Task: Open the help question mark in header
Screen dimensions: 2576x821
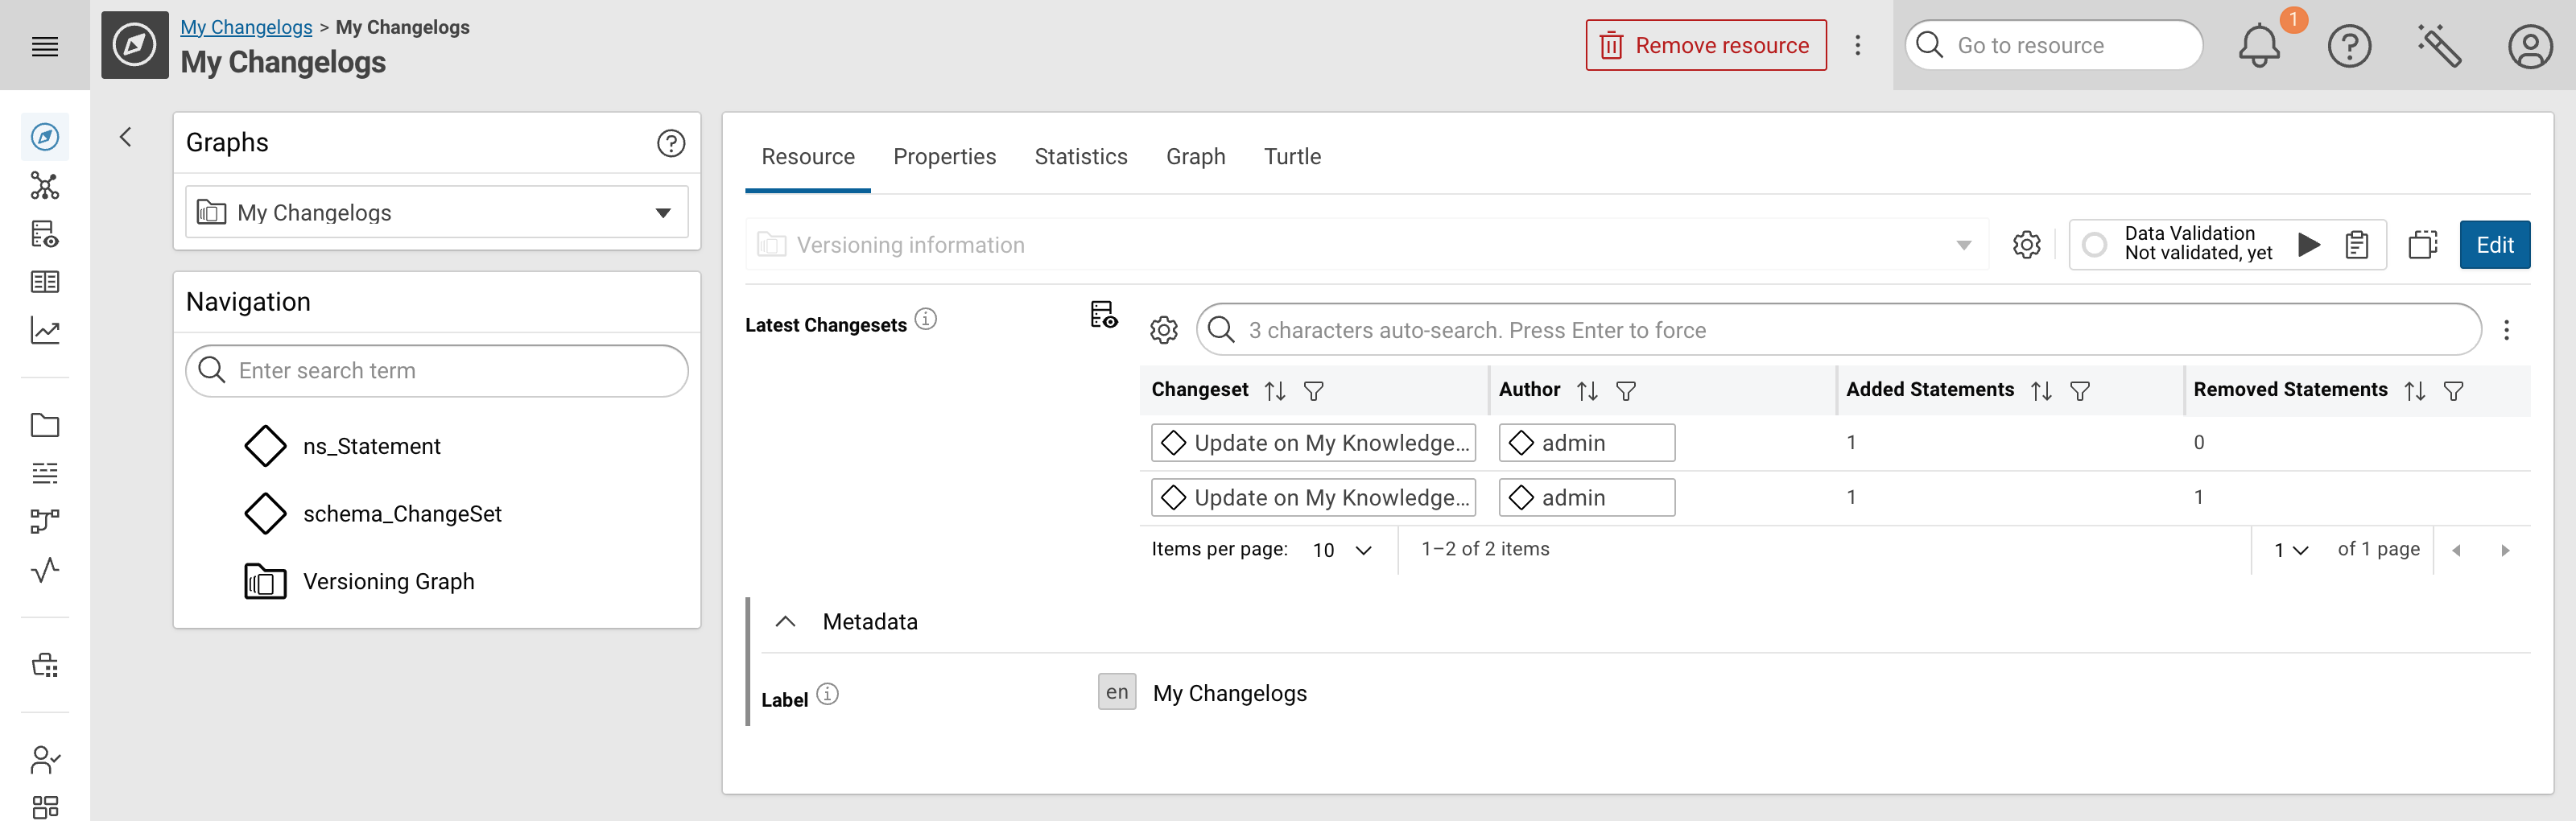Action: (2349, 46)
